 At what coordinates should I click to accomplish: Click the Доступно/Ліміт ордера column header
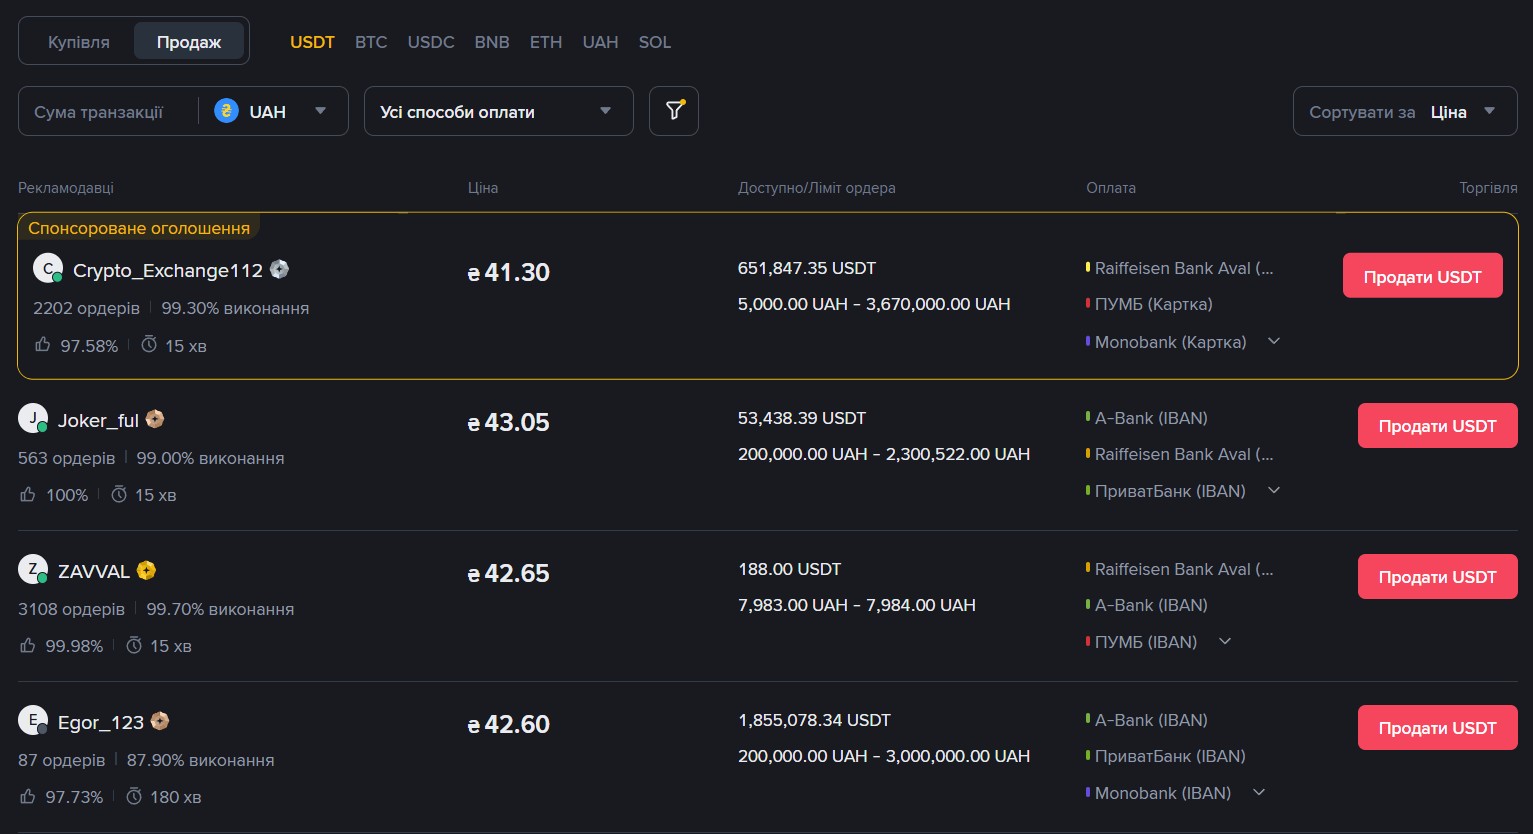pos(817,187)
